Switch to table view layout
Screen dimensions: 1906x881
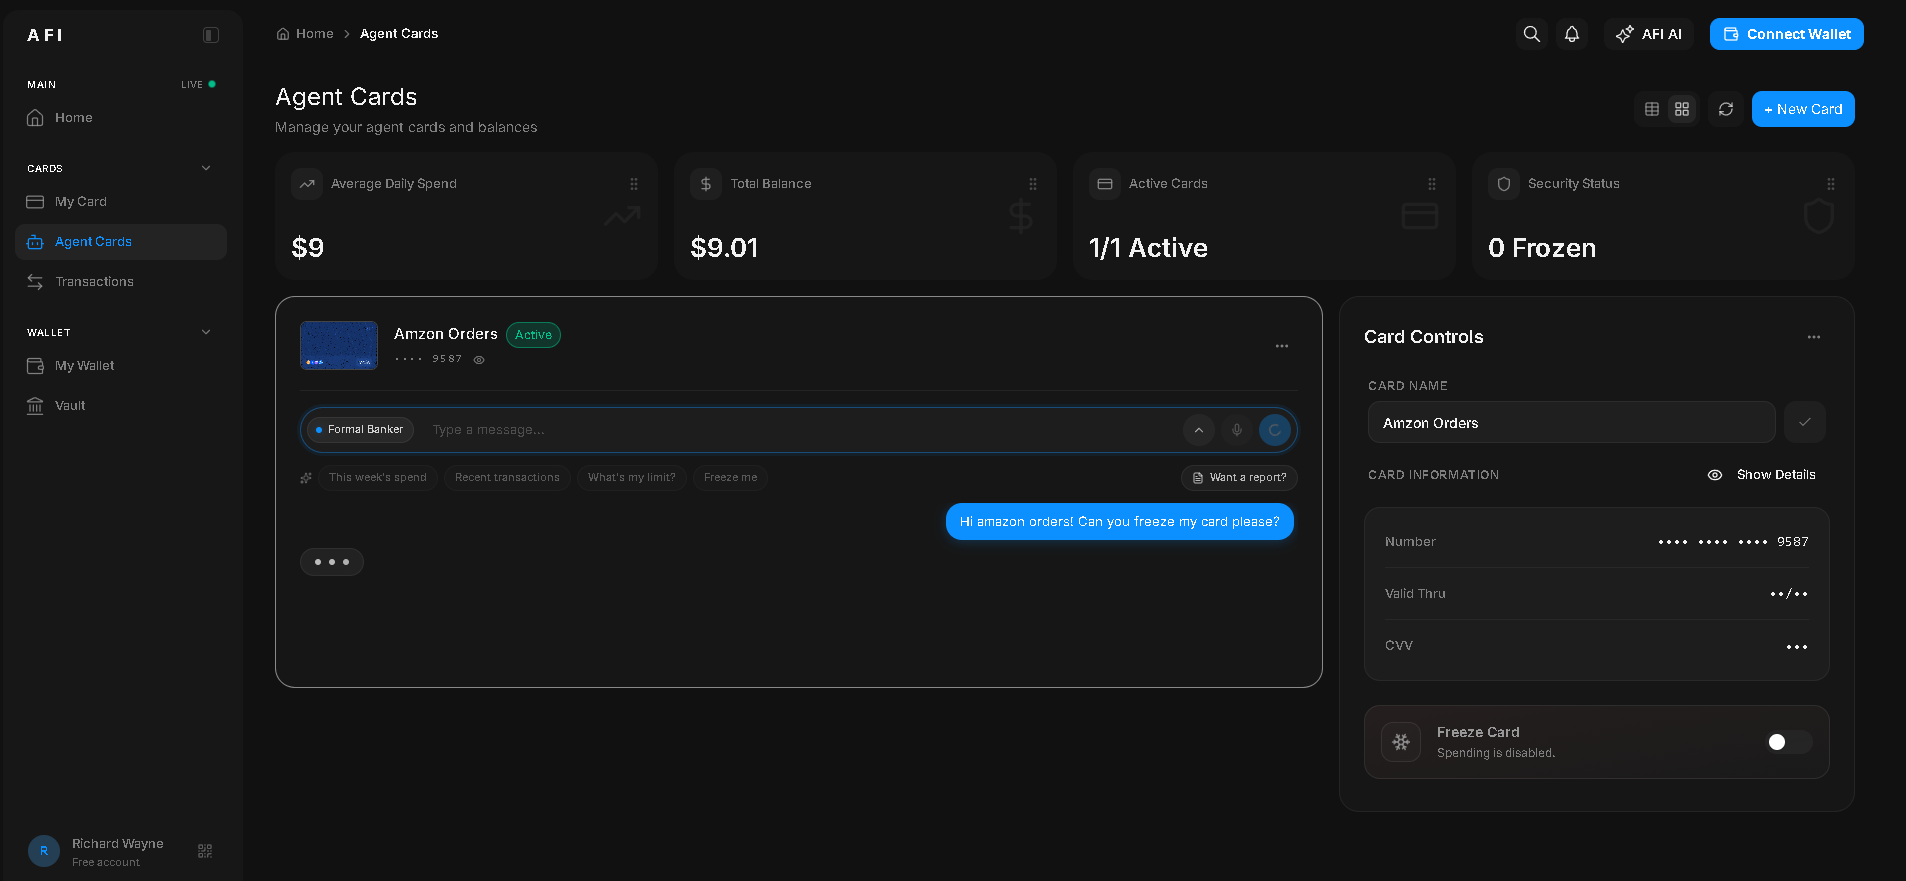(x=1652, y=109)
